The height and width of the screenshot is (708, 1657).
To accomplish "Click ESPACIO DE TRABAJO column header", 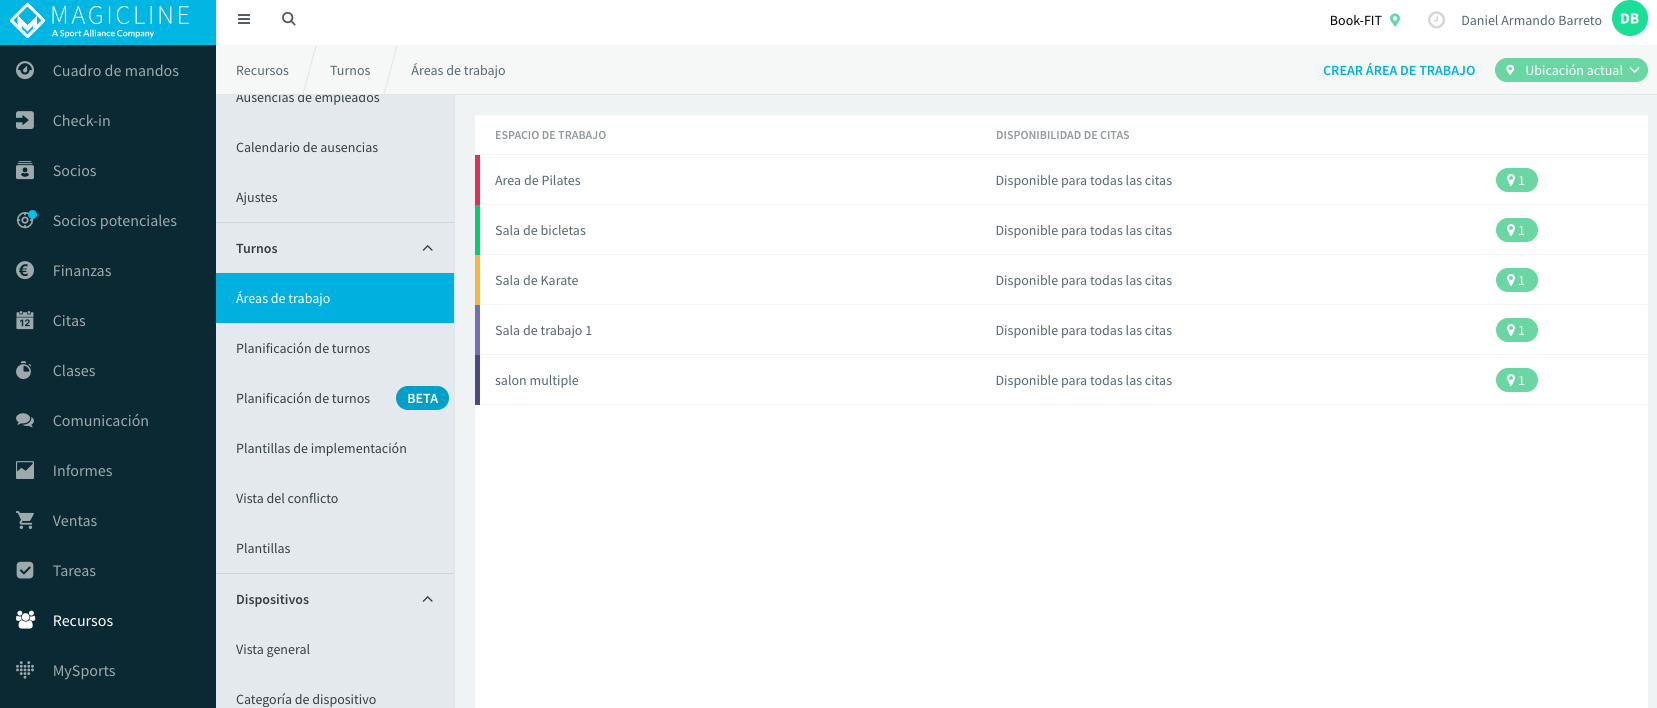I will pos(550,135).
